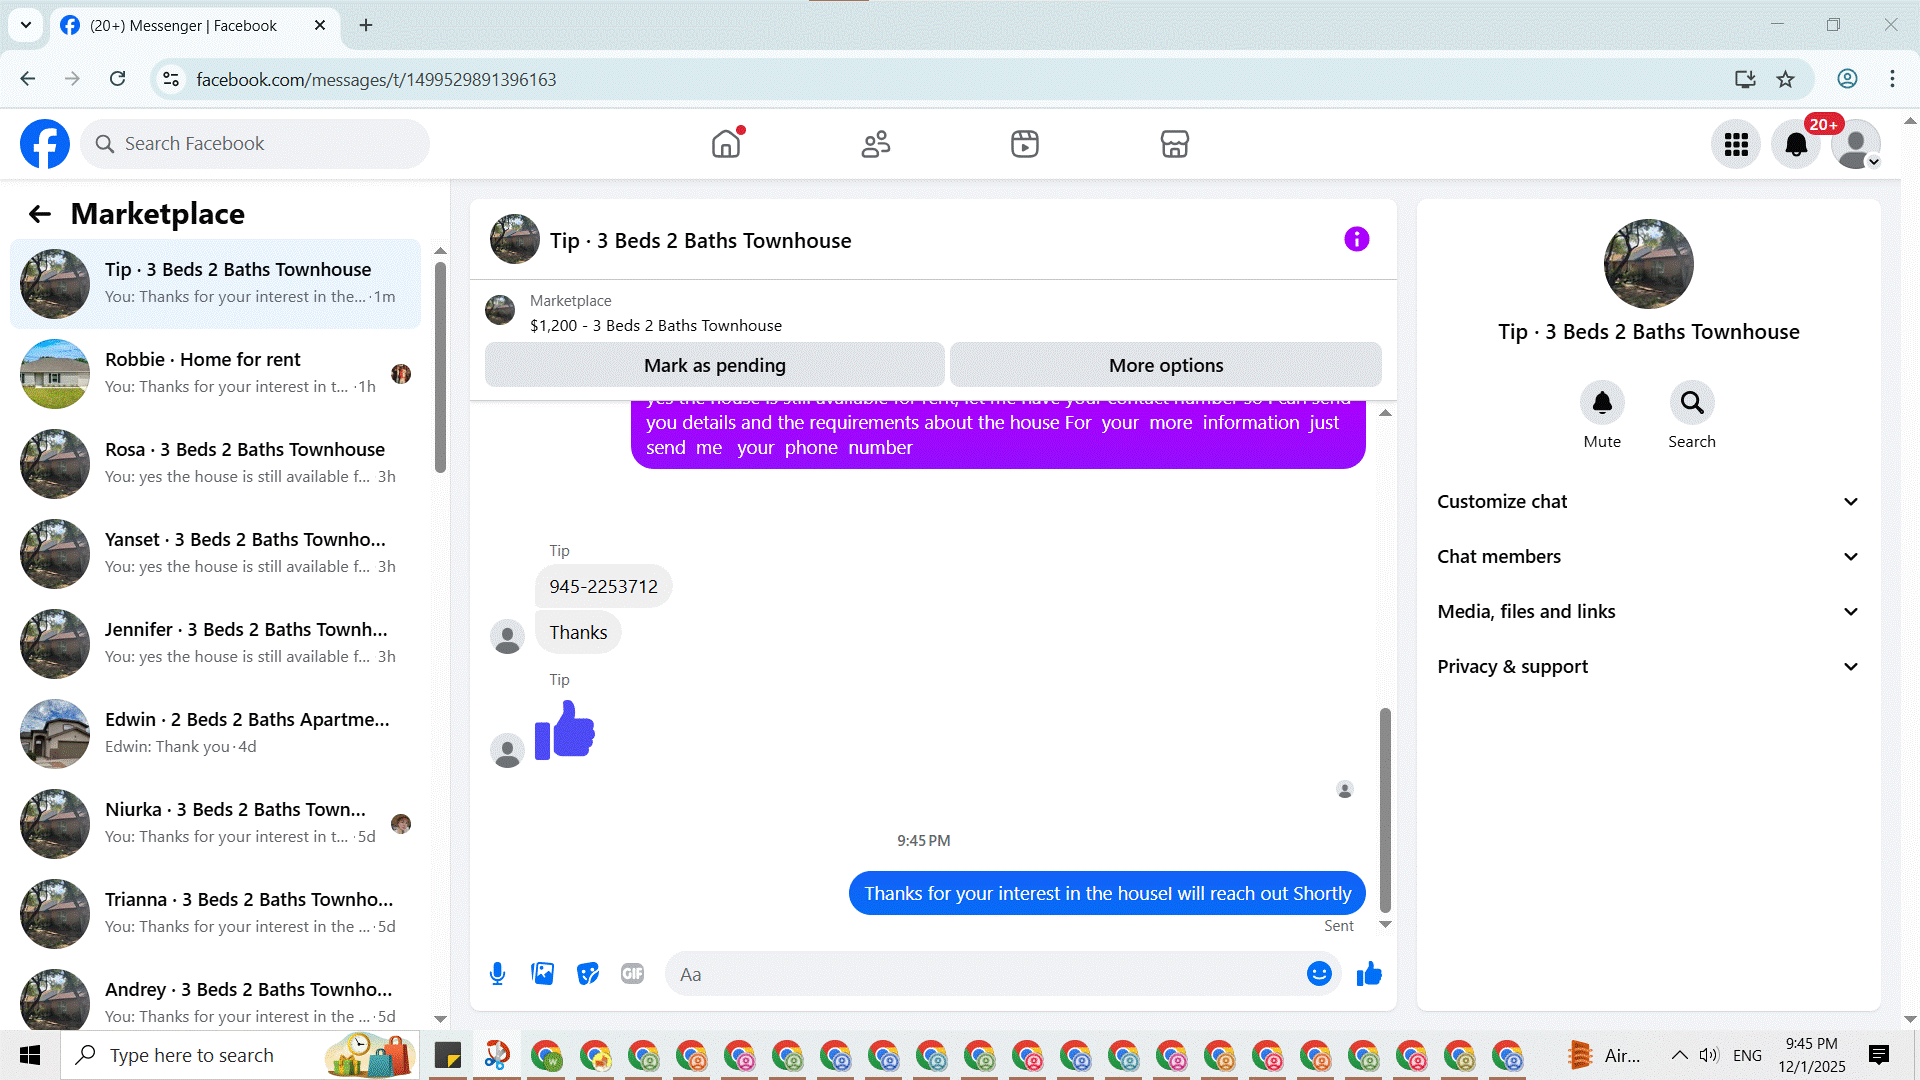Image resolution: width=1920 pixels, height=1080 pixels.
Task: Install app icon in address bar
Action: click(x=1745, y=79)
